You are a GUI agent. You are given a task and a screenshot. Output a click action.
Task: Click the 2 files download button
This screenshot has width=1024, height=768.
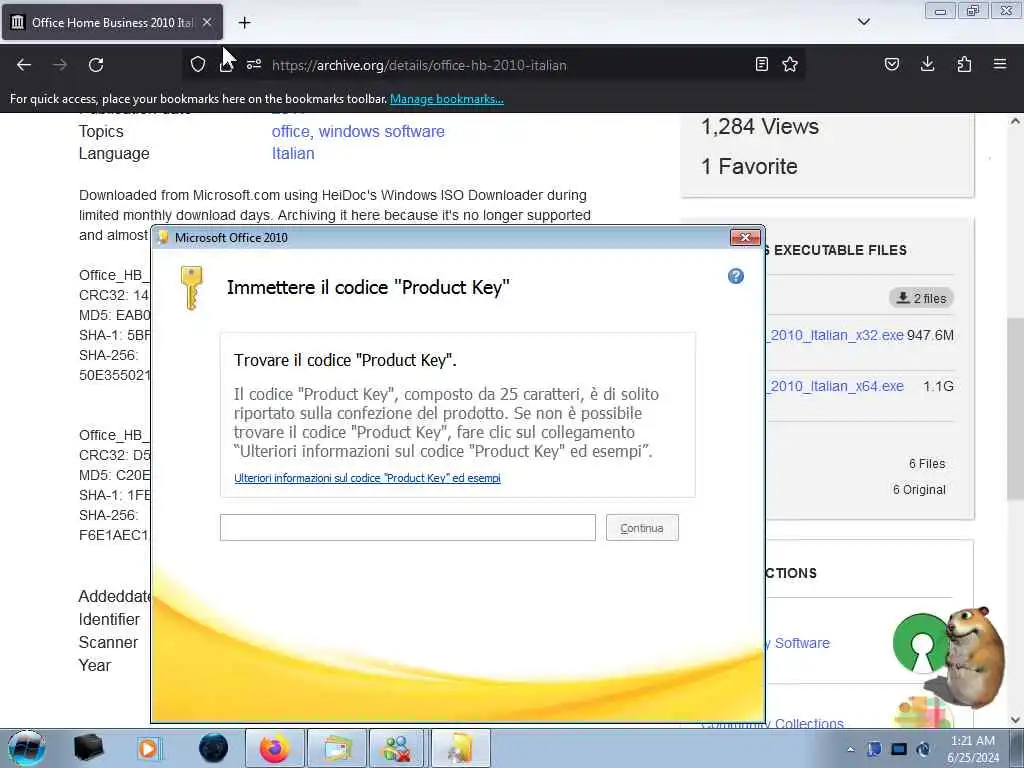coord(921,298)
